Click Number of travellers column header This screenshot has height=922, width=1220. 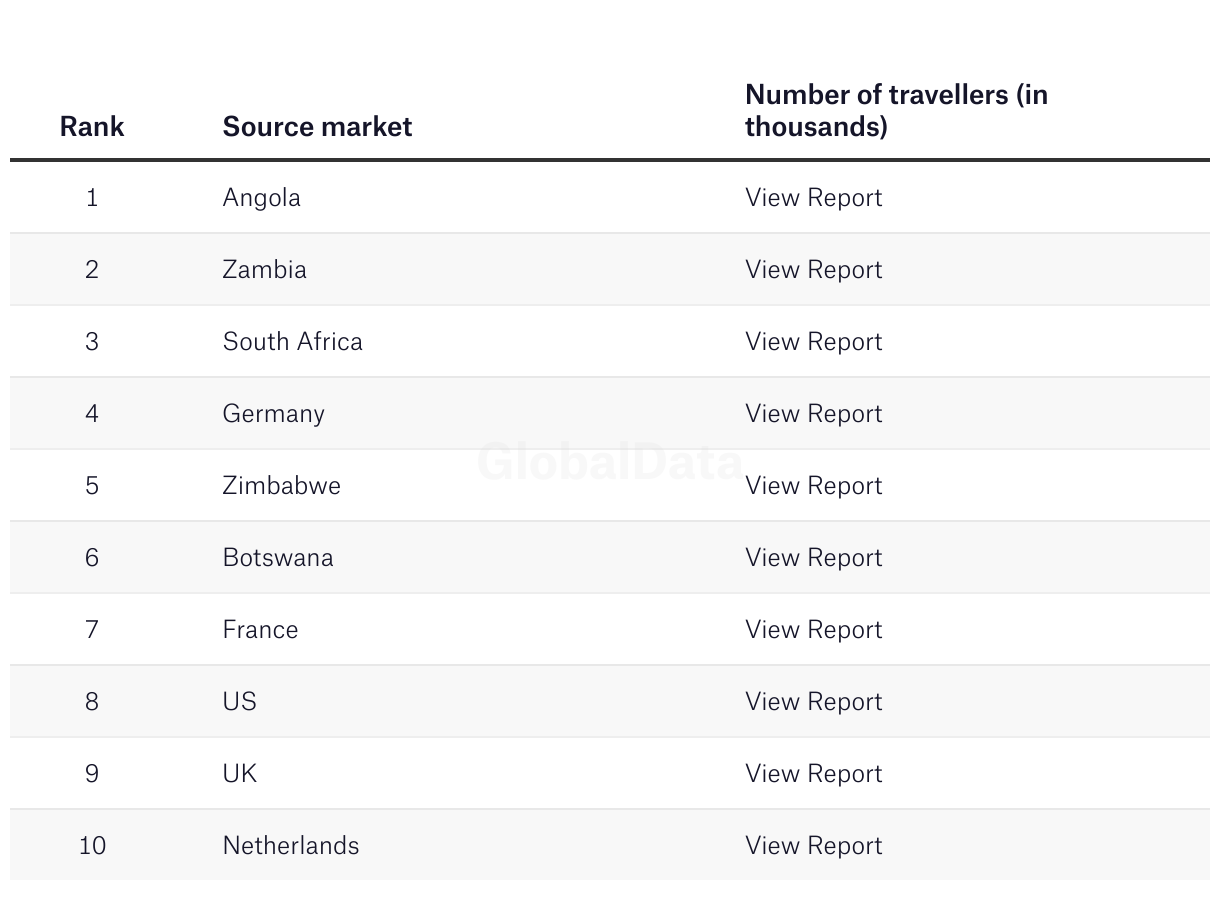click(896, 111)
